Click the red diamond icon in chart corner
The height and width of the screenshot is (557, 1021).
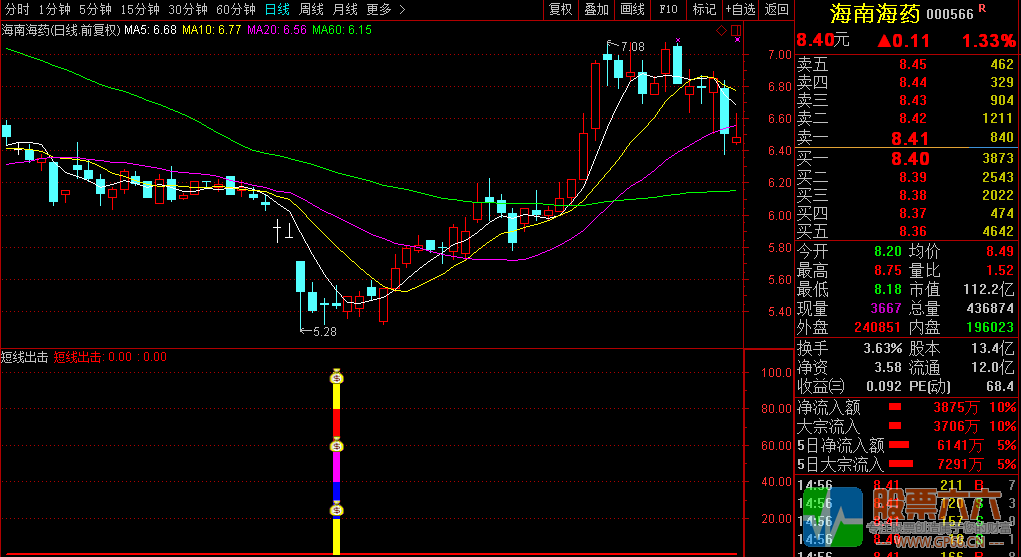coord(721,31)
